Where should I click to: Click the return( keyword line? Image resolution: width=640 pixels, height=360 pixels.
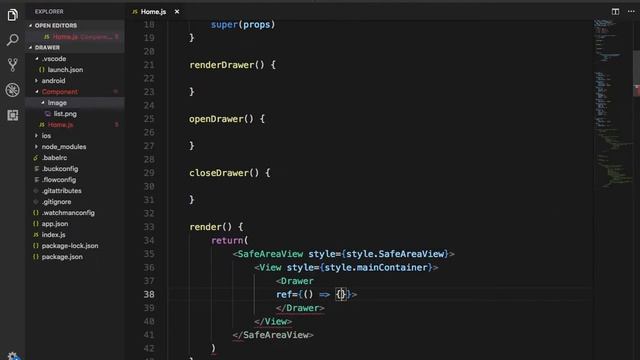coord(229,240)
